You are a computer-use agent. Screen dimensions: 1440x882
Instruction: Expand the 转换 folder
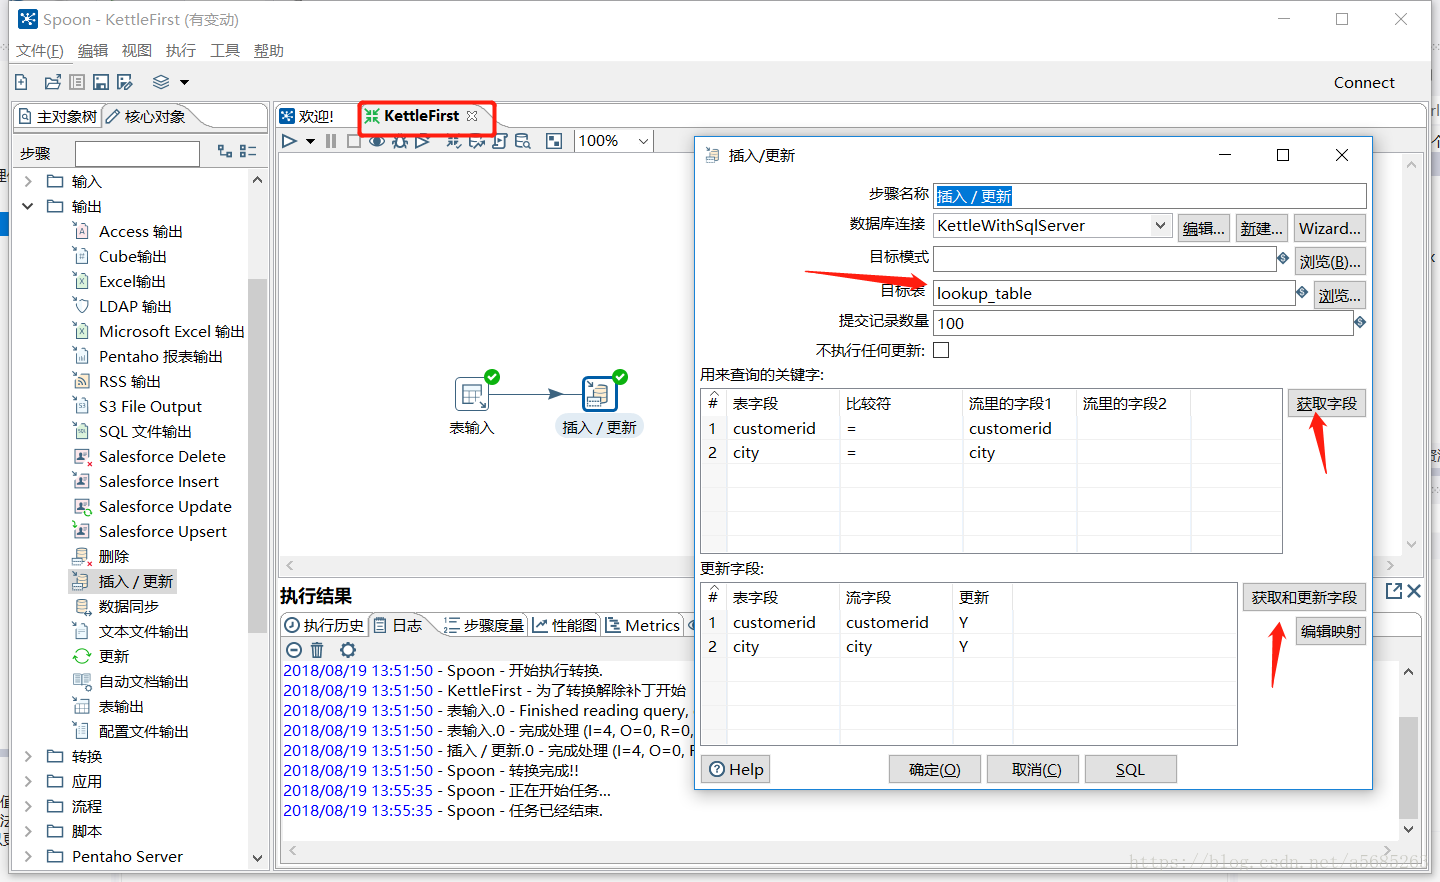pos(28,756)
